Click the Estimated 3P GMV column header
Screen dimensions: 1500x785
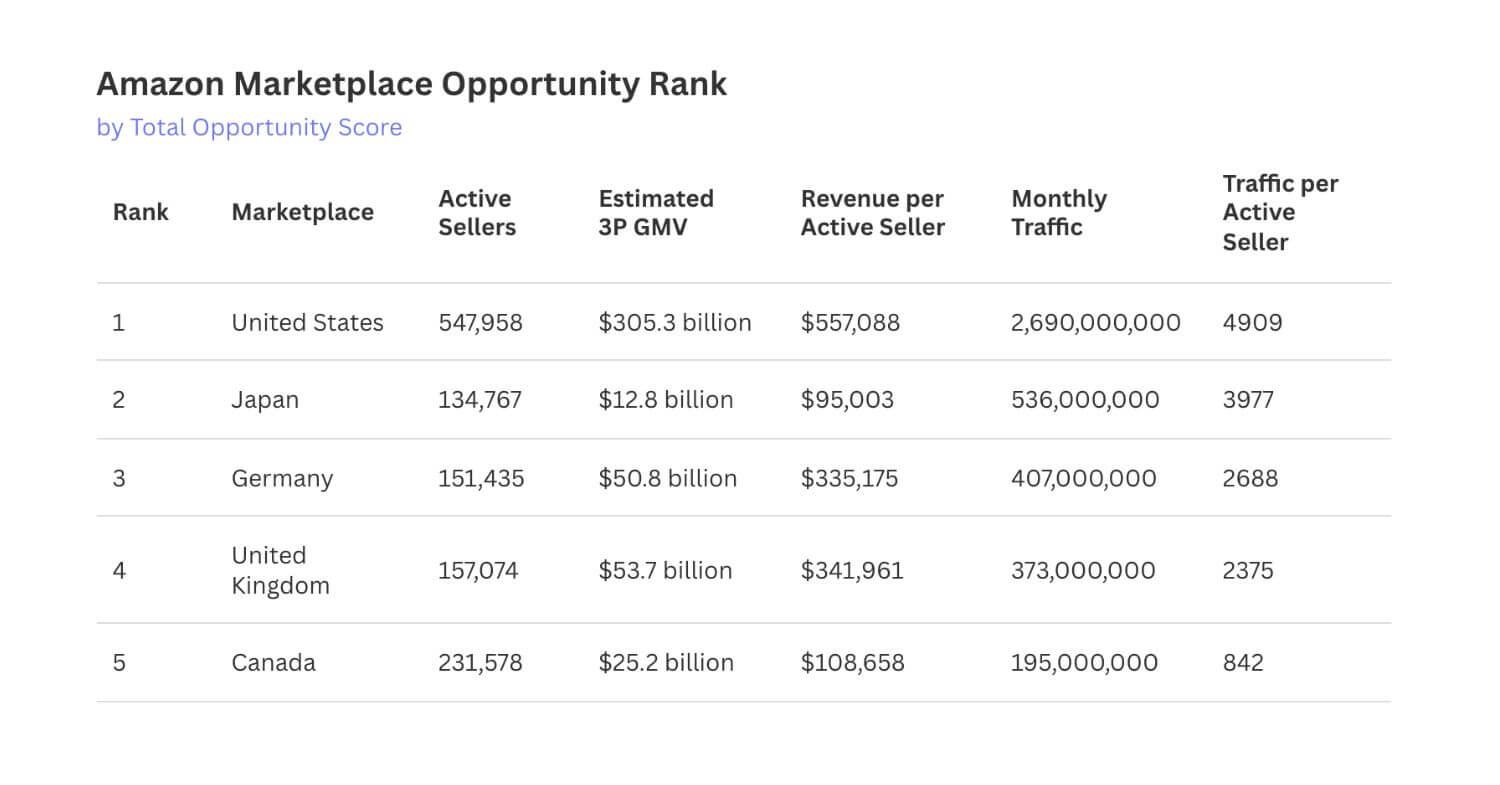[656, 212]
